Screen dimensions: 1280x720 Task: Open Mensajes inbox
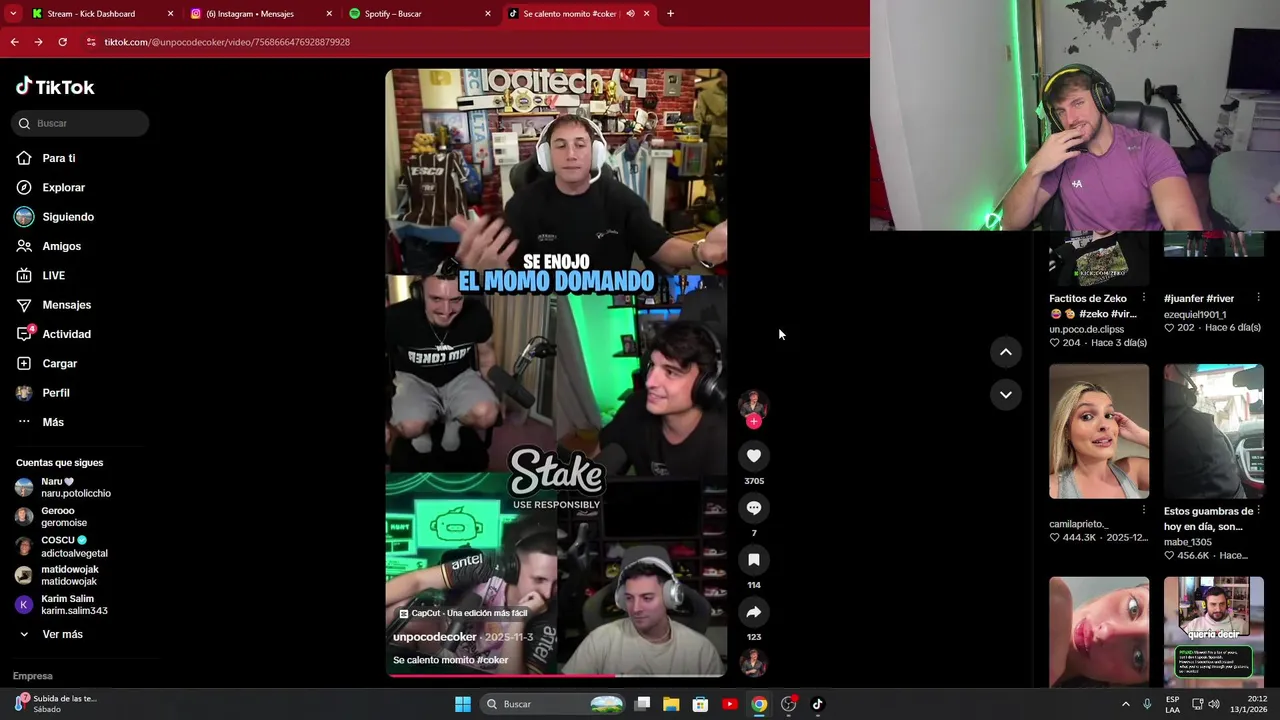click(x=66, y=305)
